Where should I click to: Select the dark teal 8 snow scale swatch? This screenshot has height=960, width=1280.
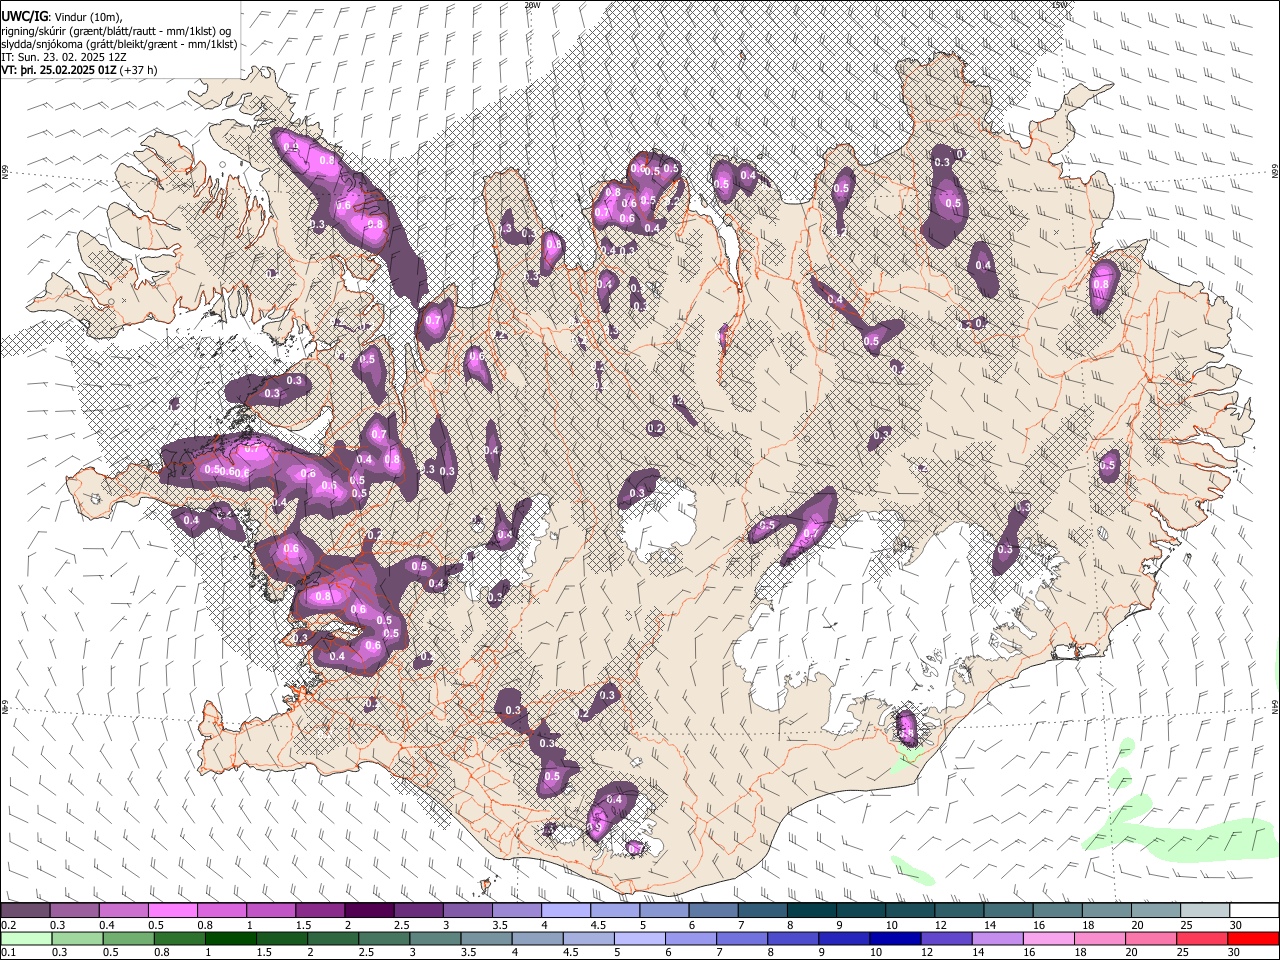[x=811, y=911]
